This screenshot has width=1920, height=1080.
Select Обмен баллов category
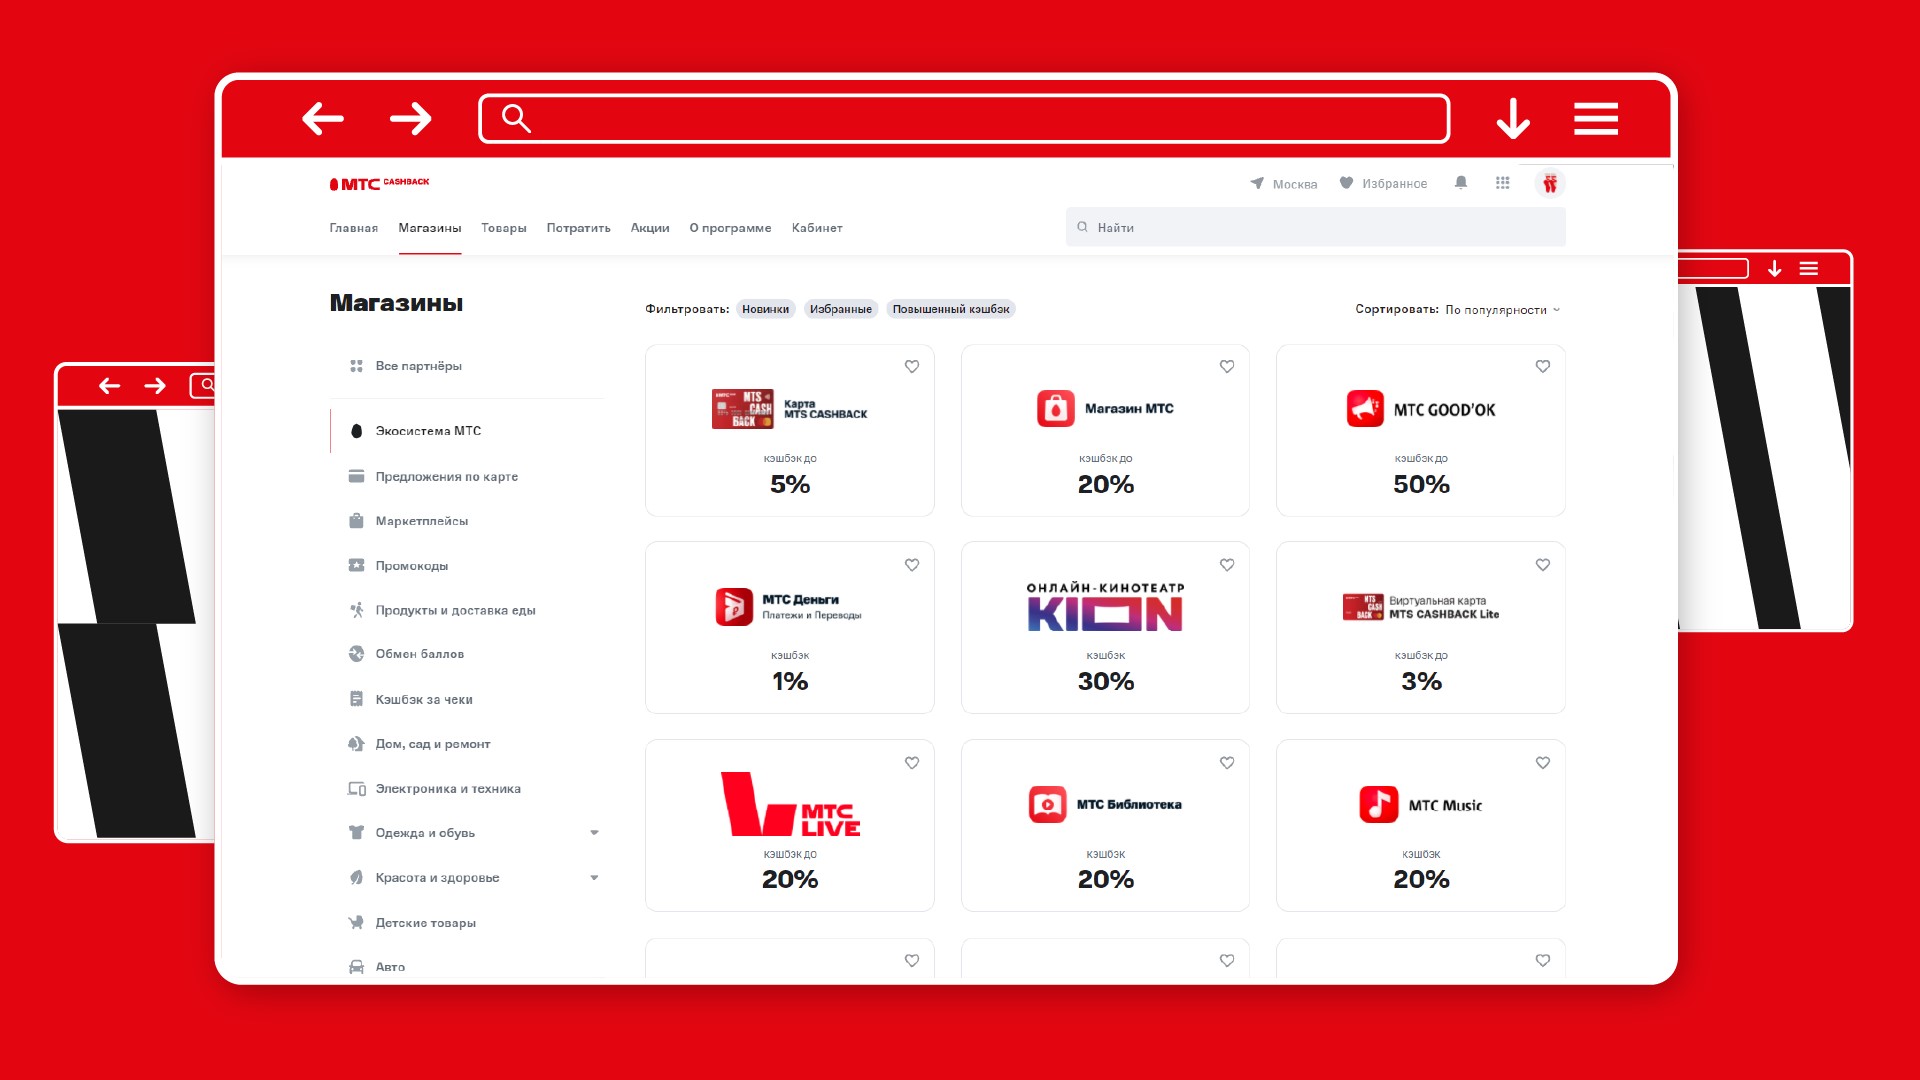click(406, 654)
